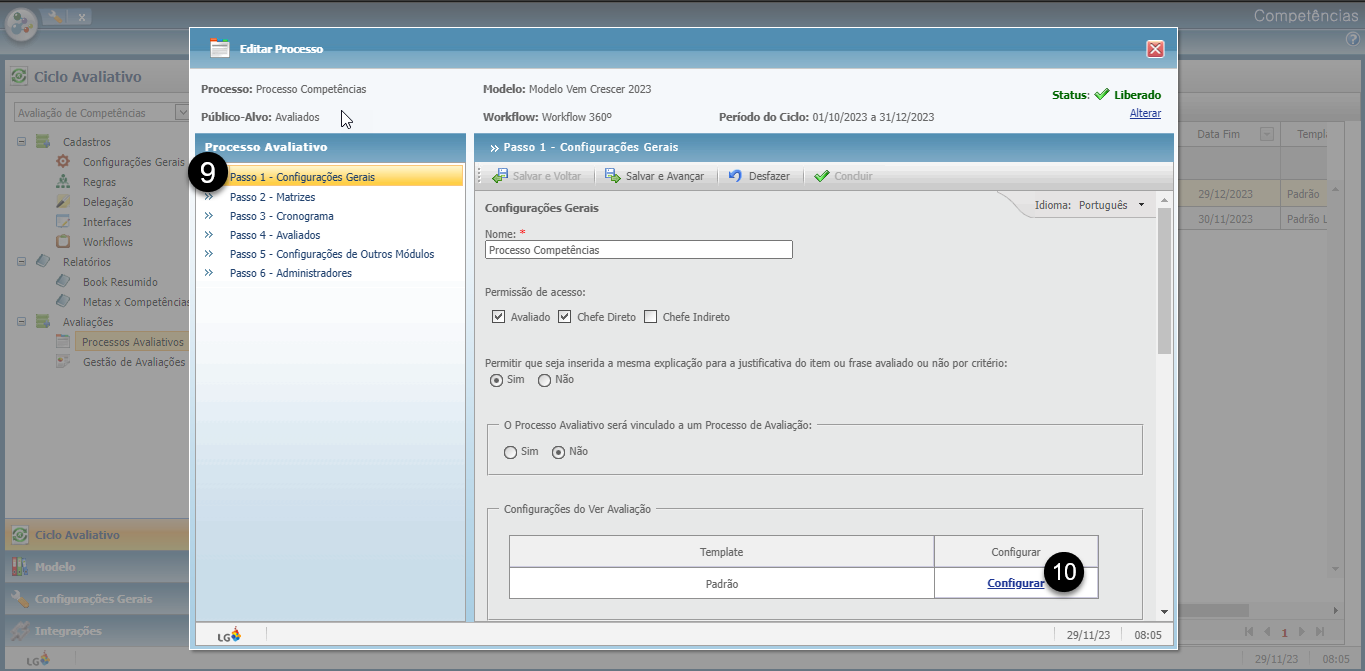Click the Gestão de Avaliações icon

[x=63, y=362]
